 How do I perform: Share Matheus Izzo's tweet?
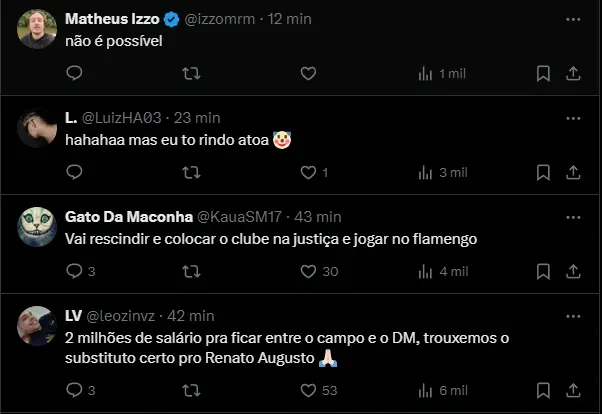(x=574, y=73)
